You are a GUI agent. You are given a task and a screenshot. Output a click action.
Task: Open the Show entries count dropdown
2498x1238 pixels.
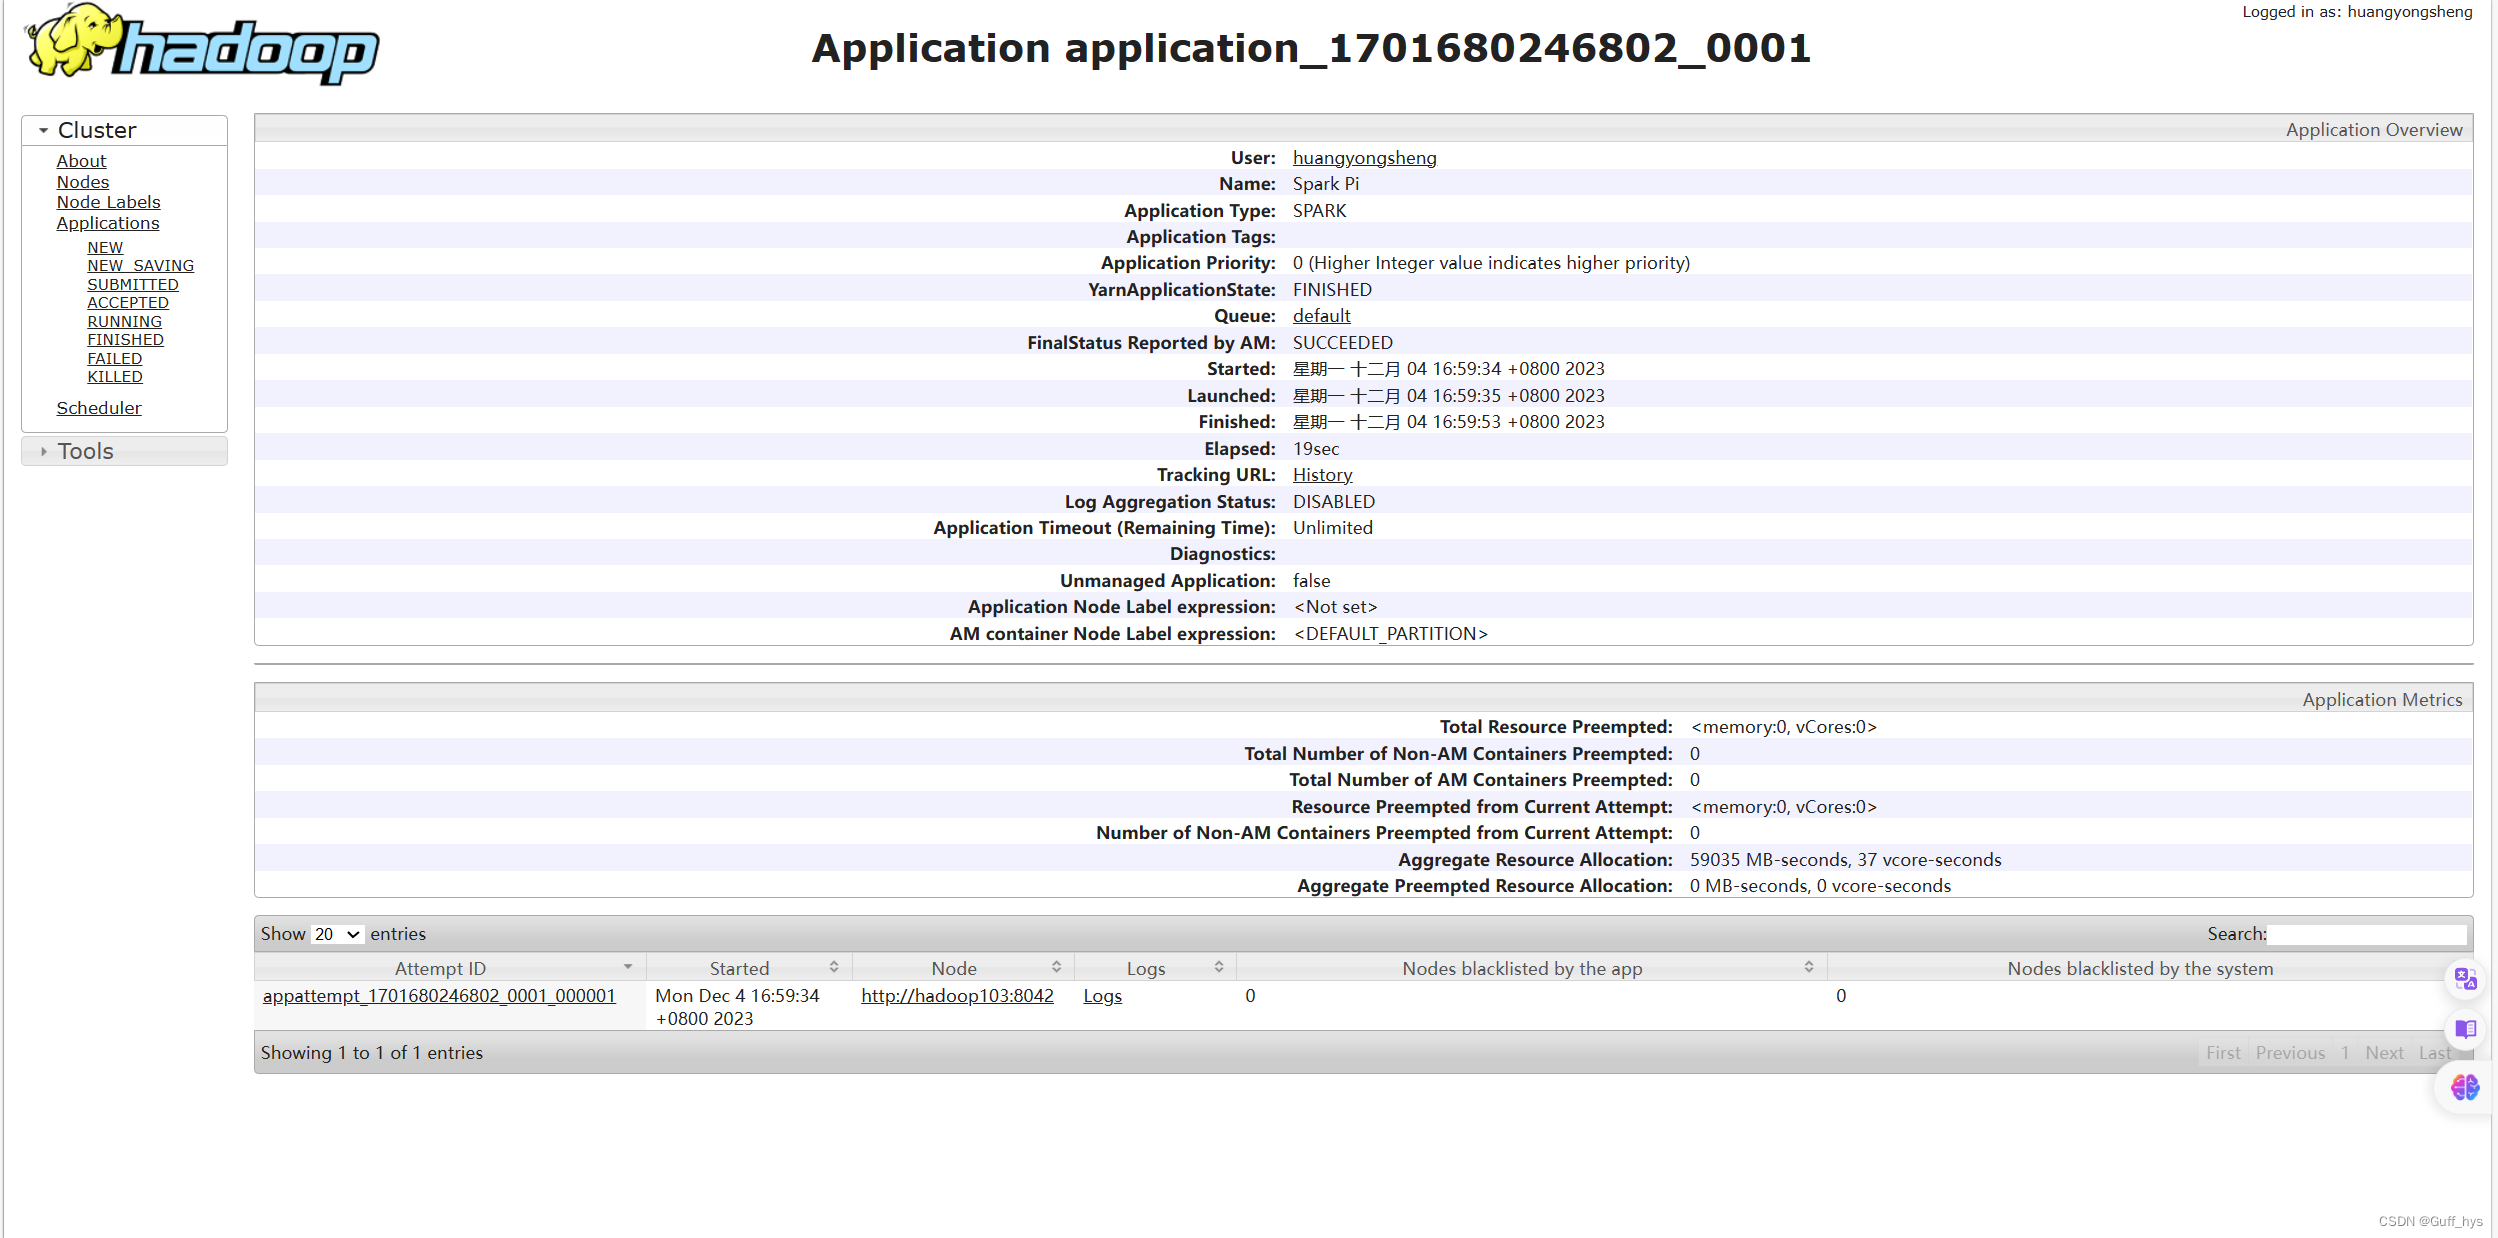click(336, 934)
